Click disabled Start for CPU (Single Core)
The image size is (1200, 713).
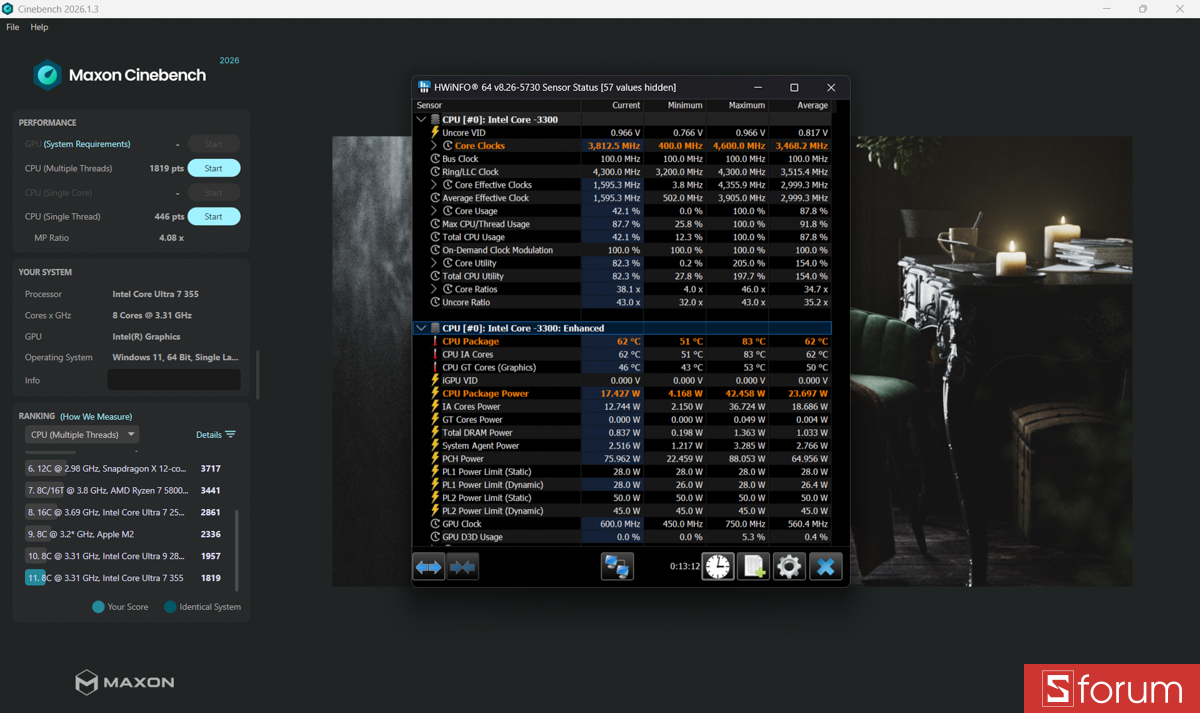click(x=214, y=192)
